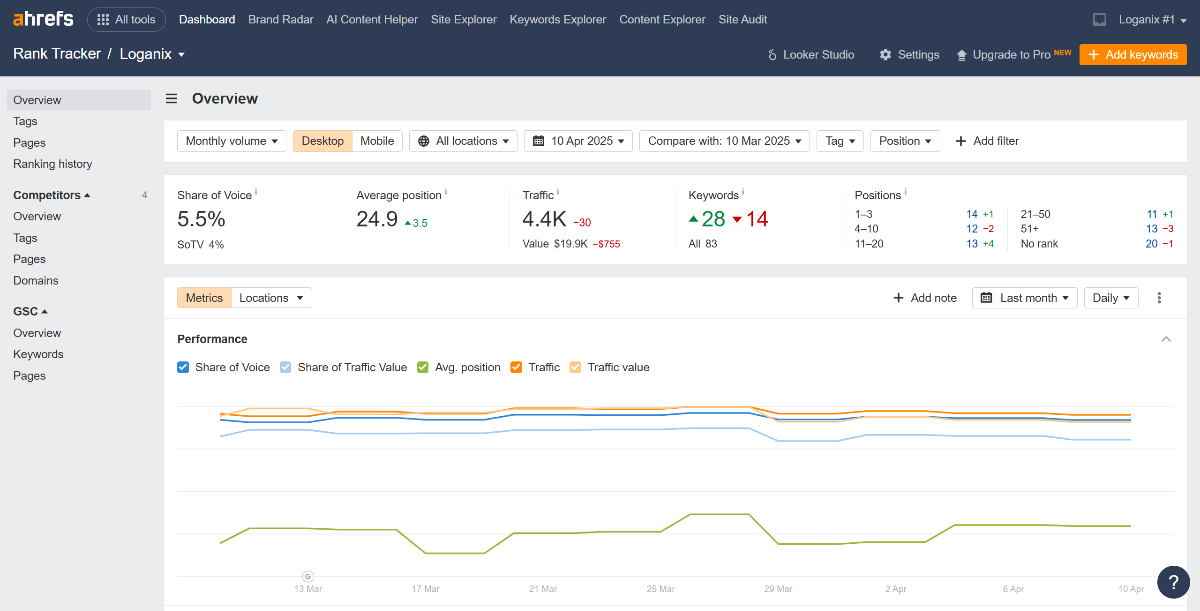The height and width of the screenshot is (611, 1200).
Task: Open Domains under Competitors
Action: pyautogui.click(x=36, y=281)
